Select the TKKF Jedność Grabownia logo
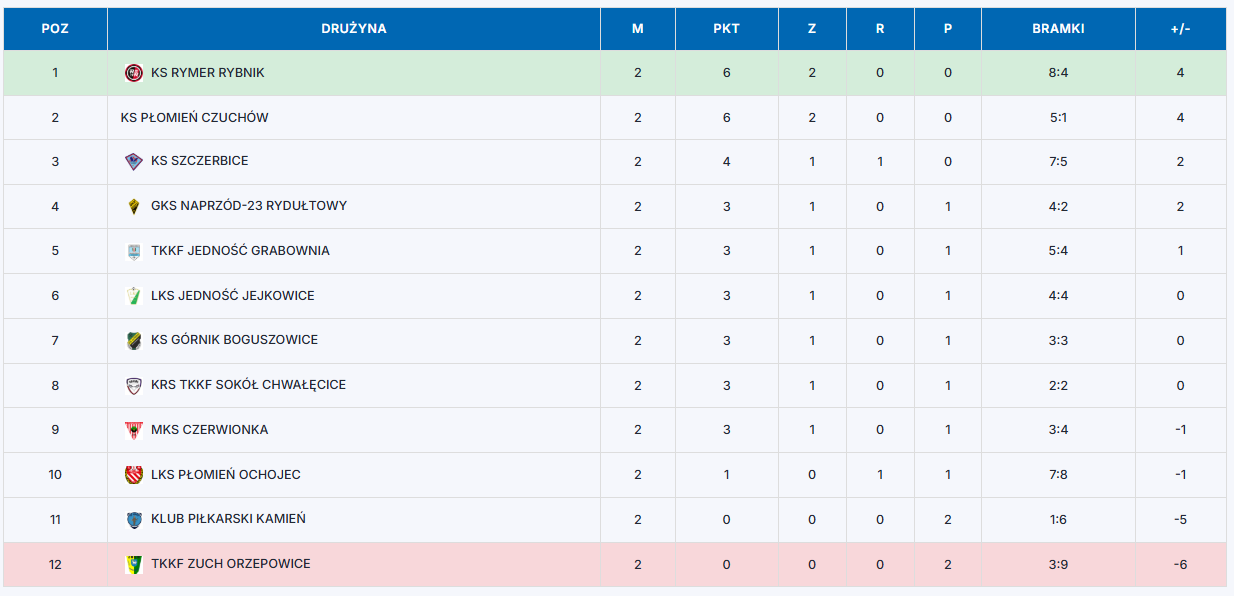 [134, 251]
